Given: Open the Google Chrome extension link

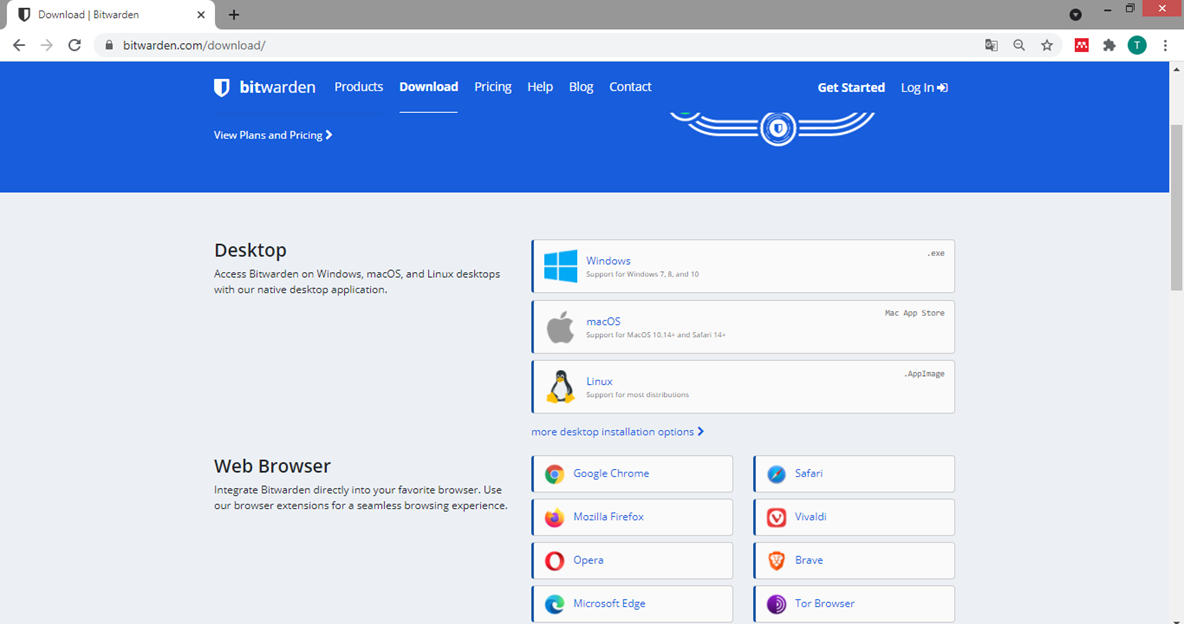Looking at the screenshot, I should (x=632, y=474).
